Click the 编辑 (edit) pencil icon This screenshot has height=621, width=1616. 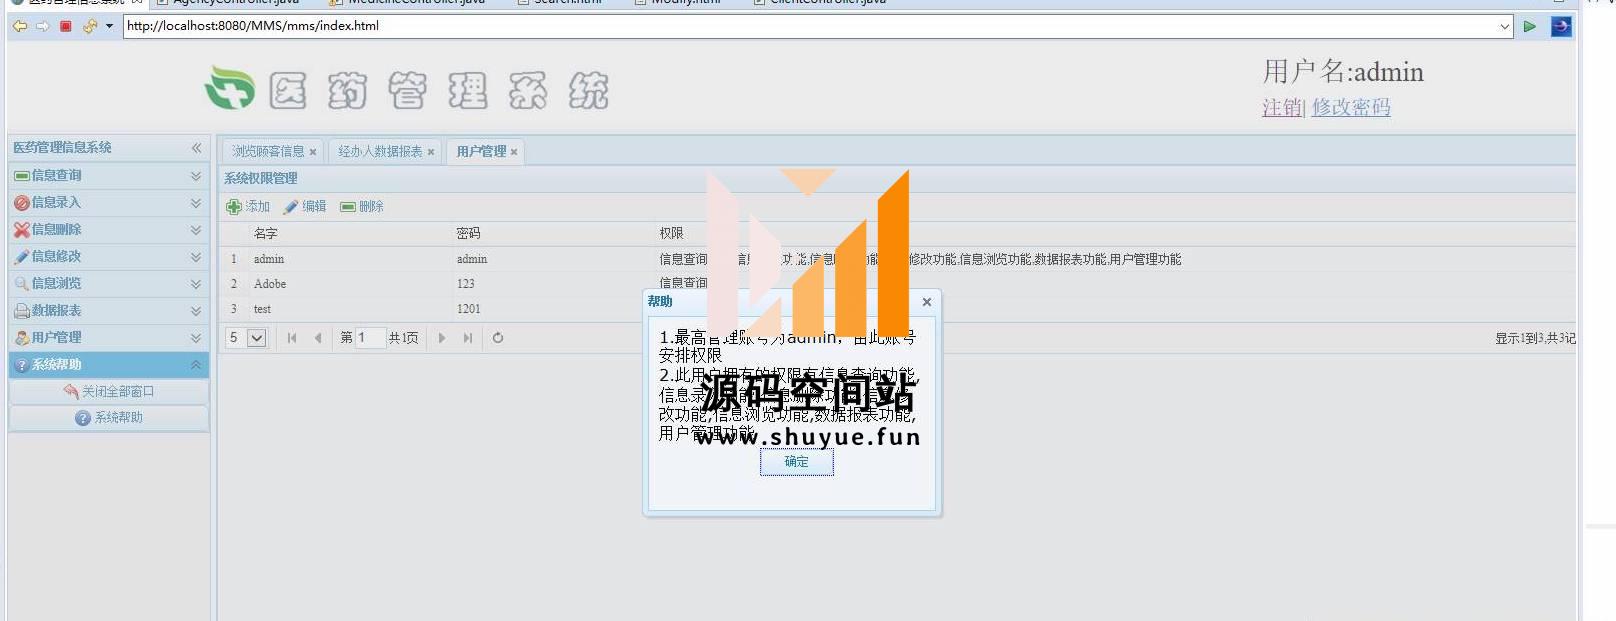[291, 206]
